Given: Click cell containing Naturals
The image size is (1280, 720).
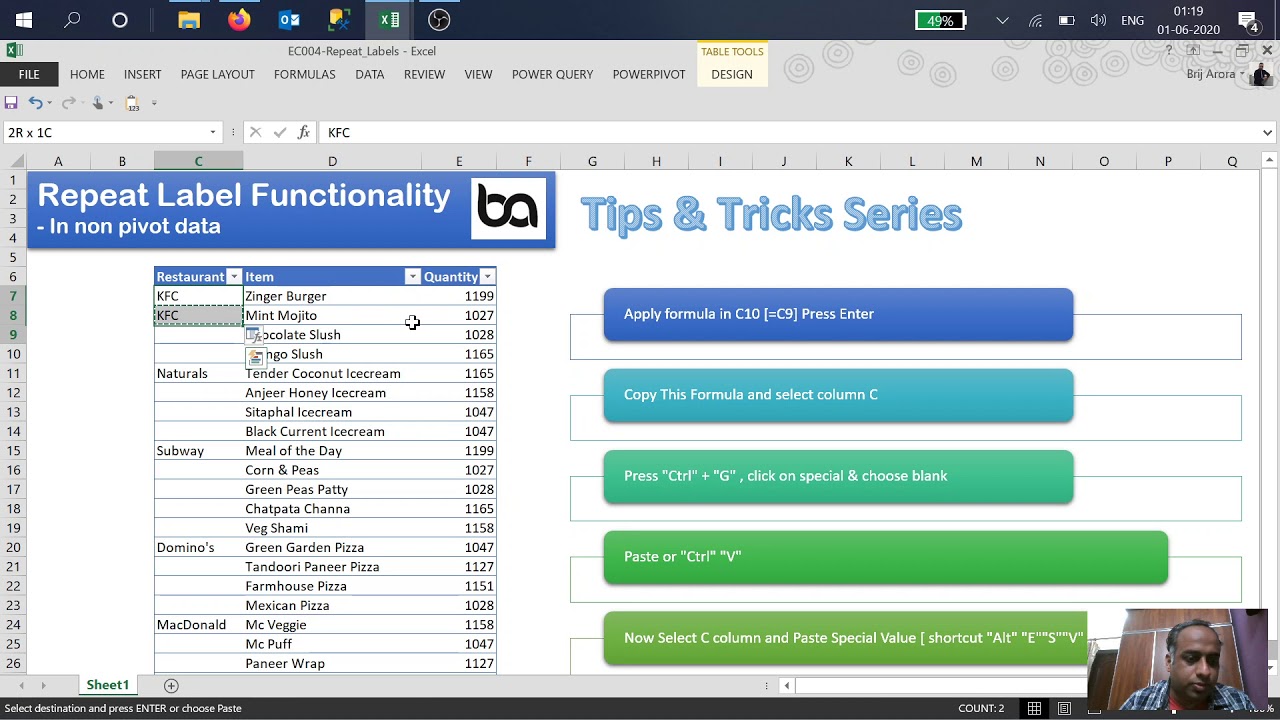Looking at the screenshot, I should (x=199, y=373).
